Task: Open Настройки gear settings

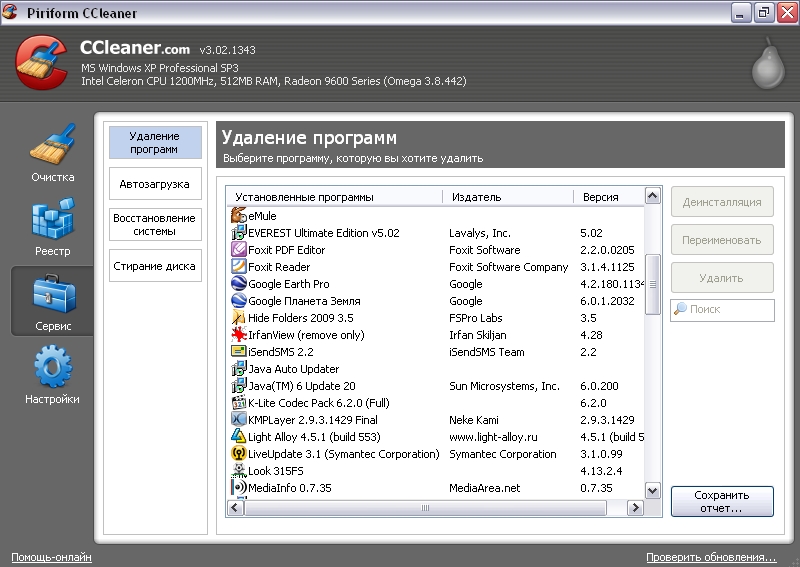Action: 53,375
